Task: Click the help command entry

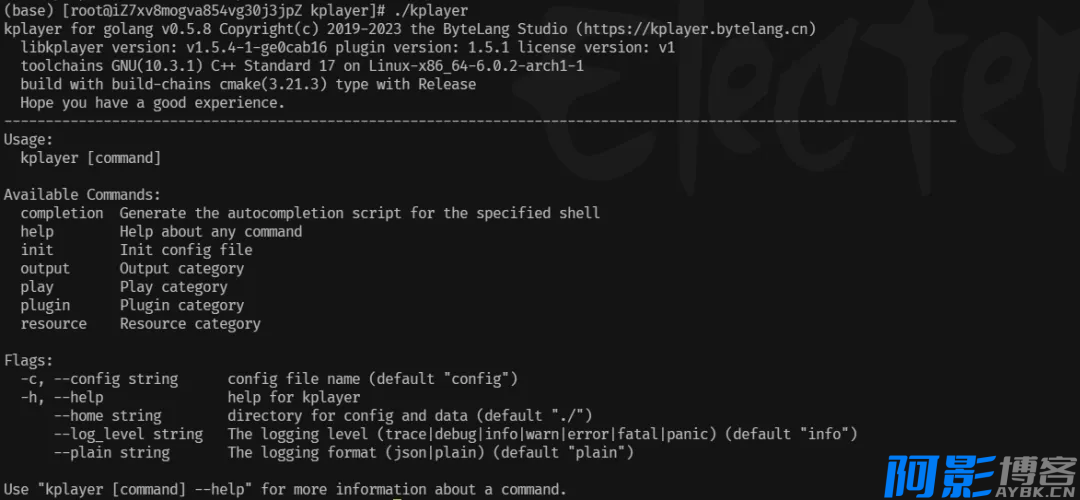Action: [37, 231]
